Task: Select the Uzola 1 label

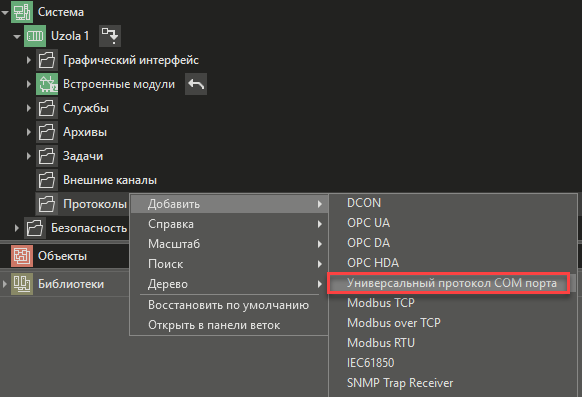Action: [x=70, y=36]
